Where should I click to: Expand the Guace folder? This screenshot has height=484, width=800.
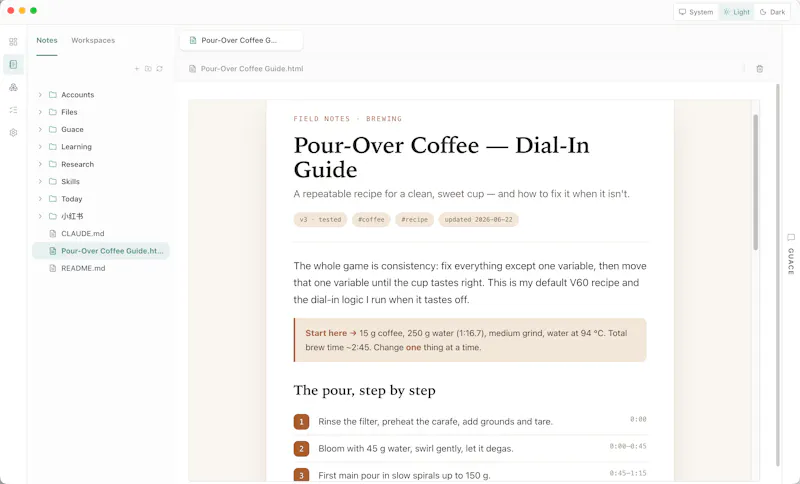tap(40, 130)
